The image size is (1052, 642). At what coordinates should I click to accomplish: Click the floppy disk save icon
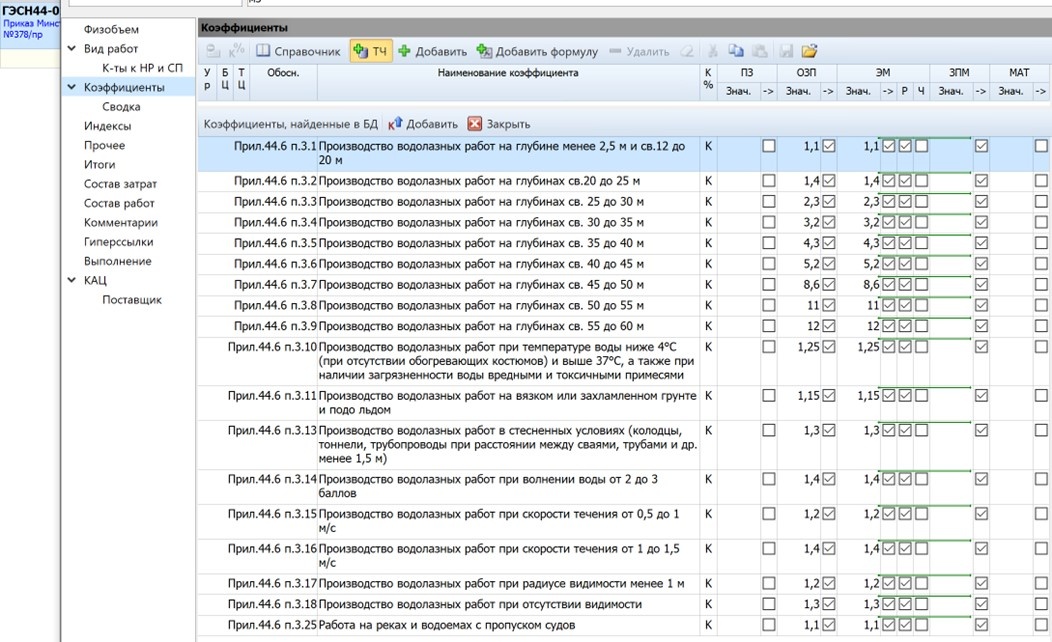pyautogui.click(x=786, y=51)
